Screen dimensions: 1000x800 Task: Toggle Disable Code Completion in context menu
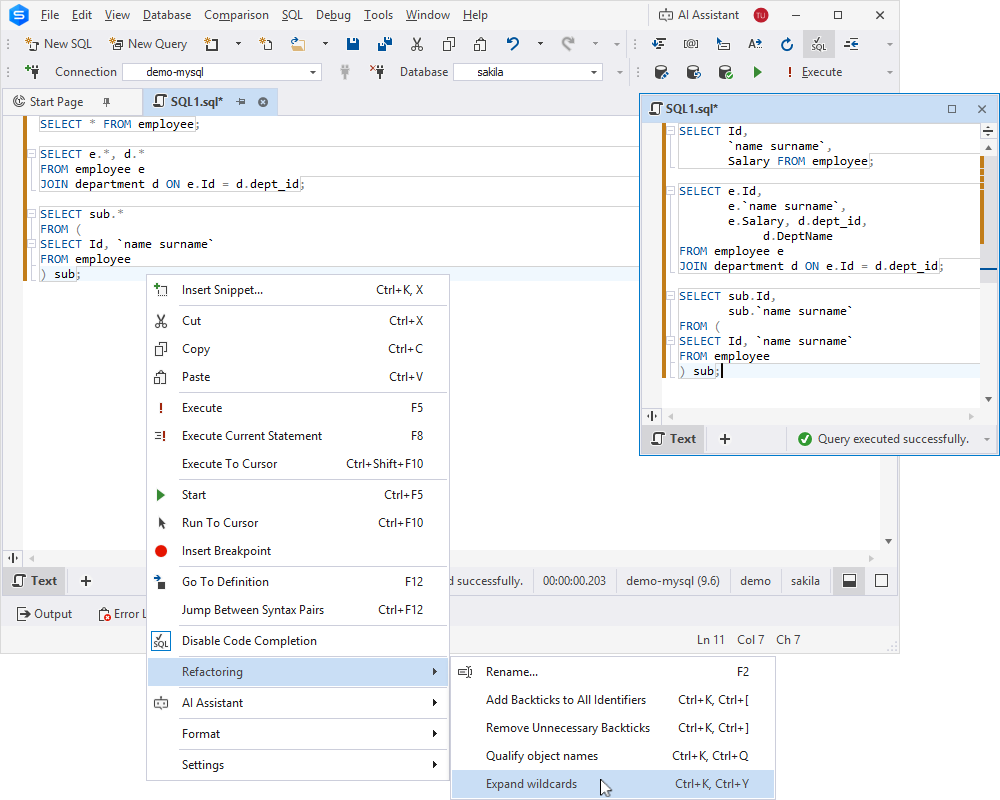[x=298, y=641]
